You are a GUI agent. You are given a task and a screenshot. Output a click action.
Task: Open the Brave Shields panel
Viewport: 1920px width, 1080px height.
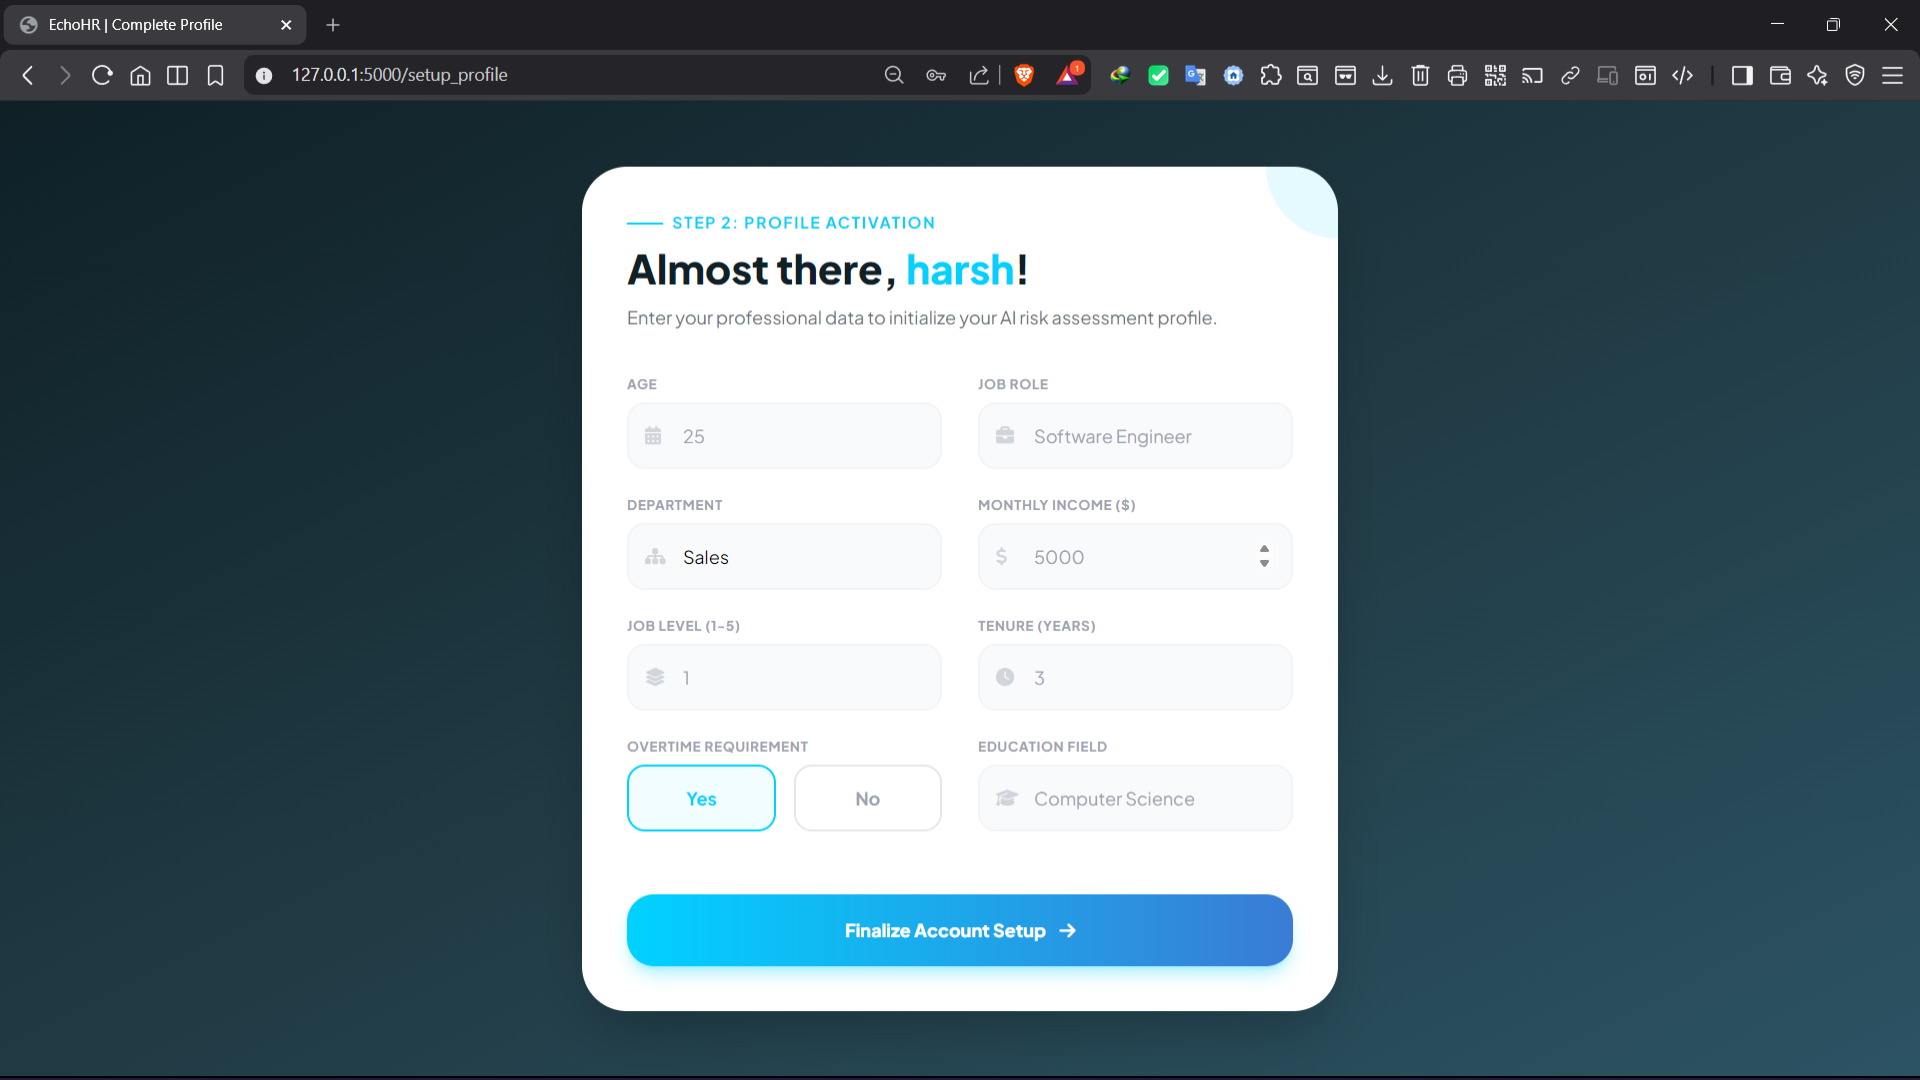[1024, 75]
